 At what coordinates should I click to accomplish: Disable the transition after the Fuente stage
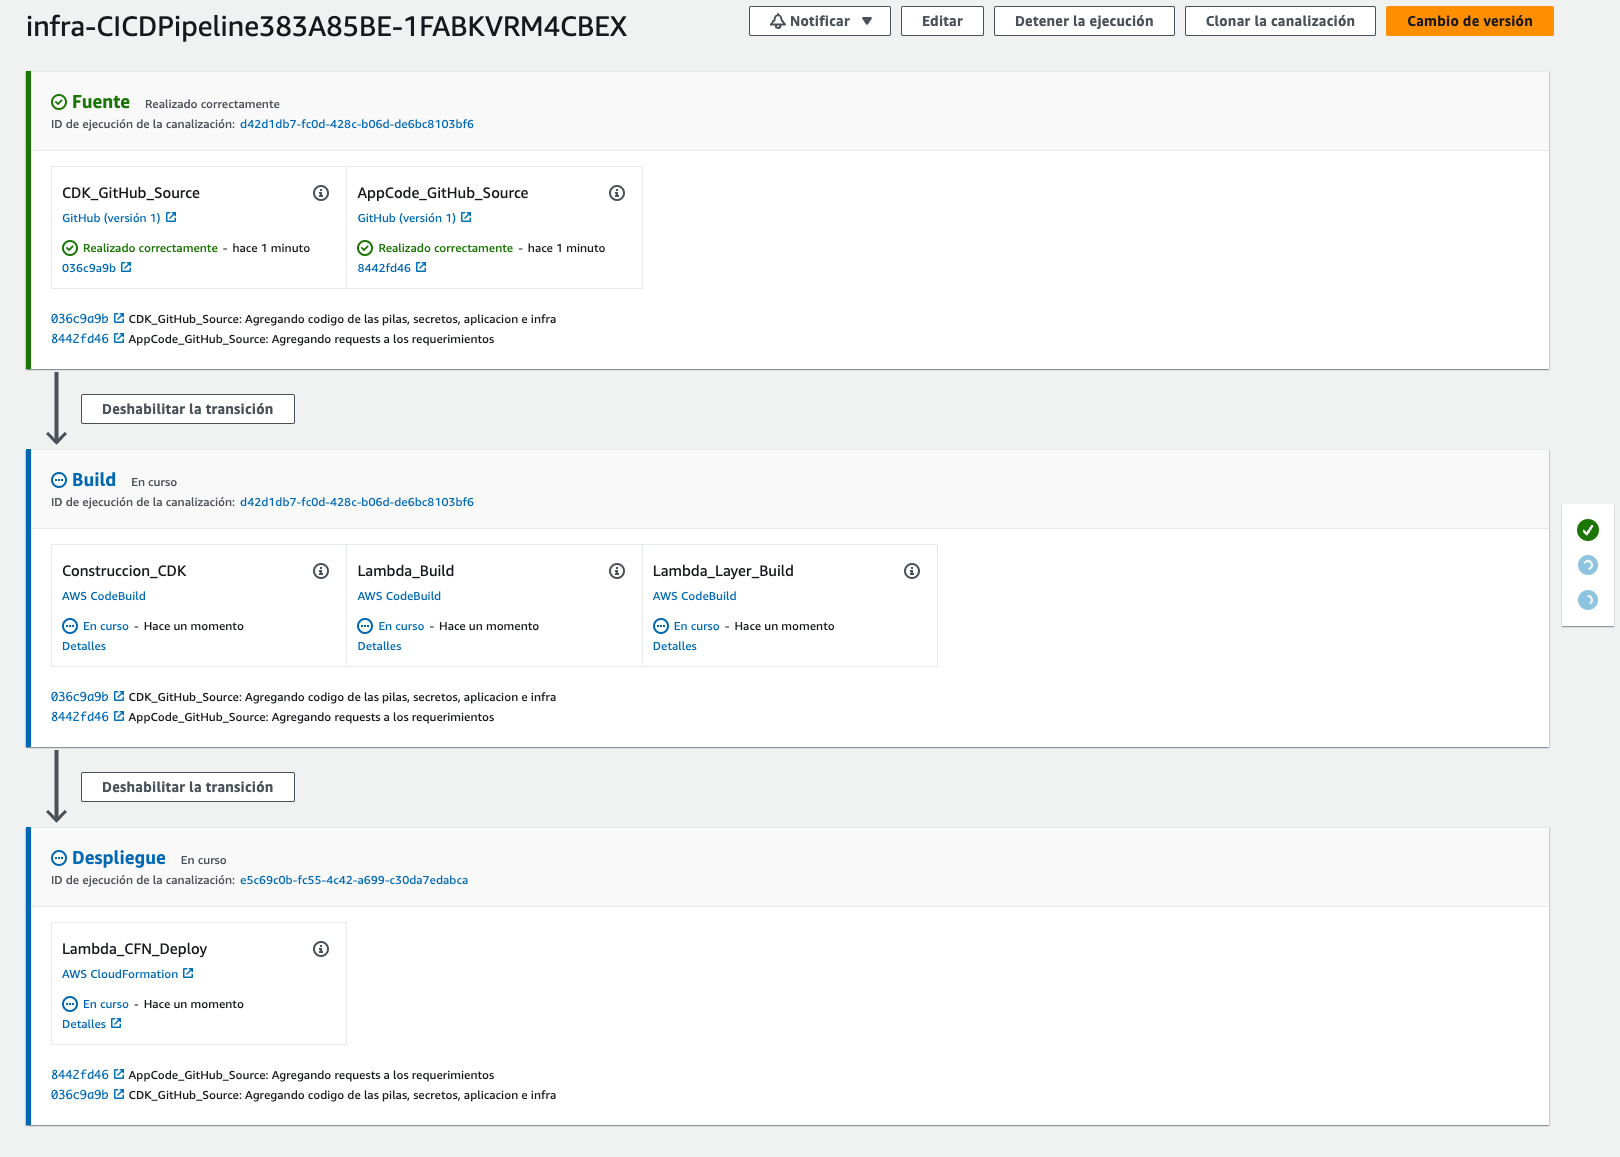tap(187, 408)
